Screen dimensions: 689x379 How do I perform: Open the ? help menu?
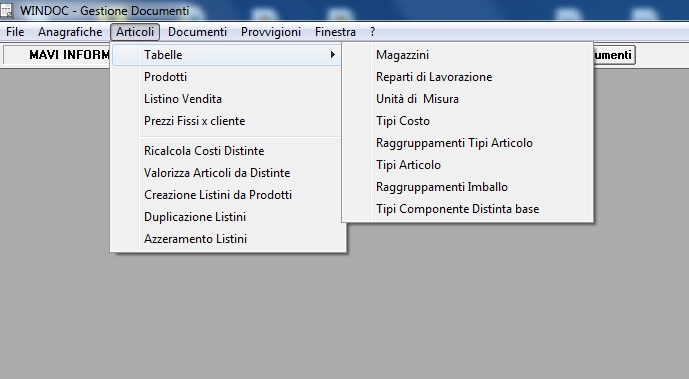(x=373, y=32)
